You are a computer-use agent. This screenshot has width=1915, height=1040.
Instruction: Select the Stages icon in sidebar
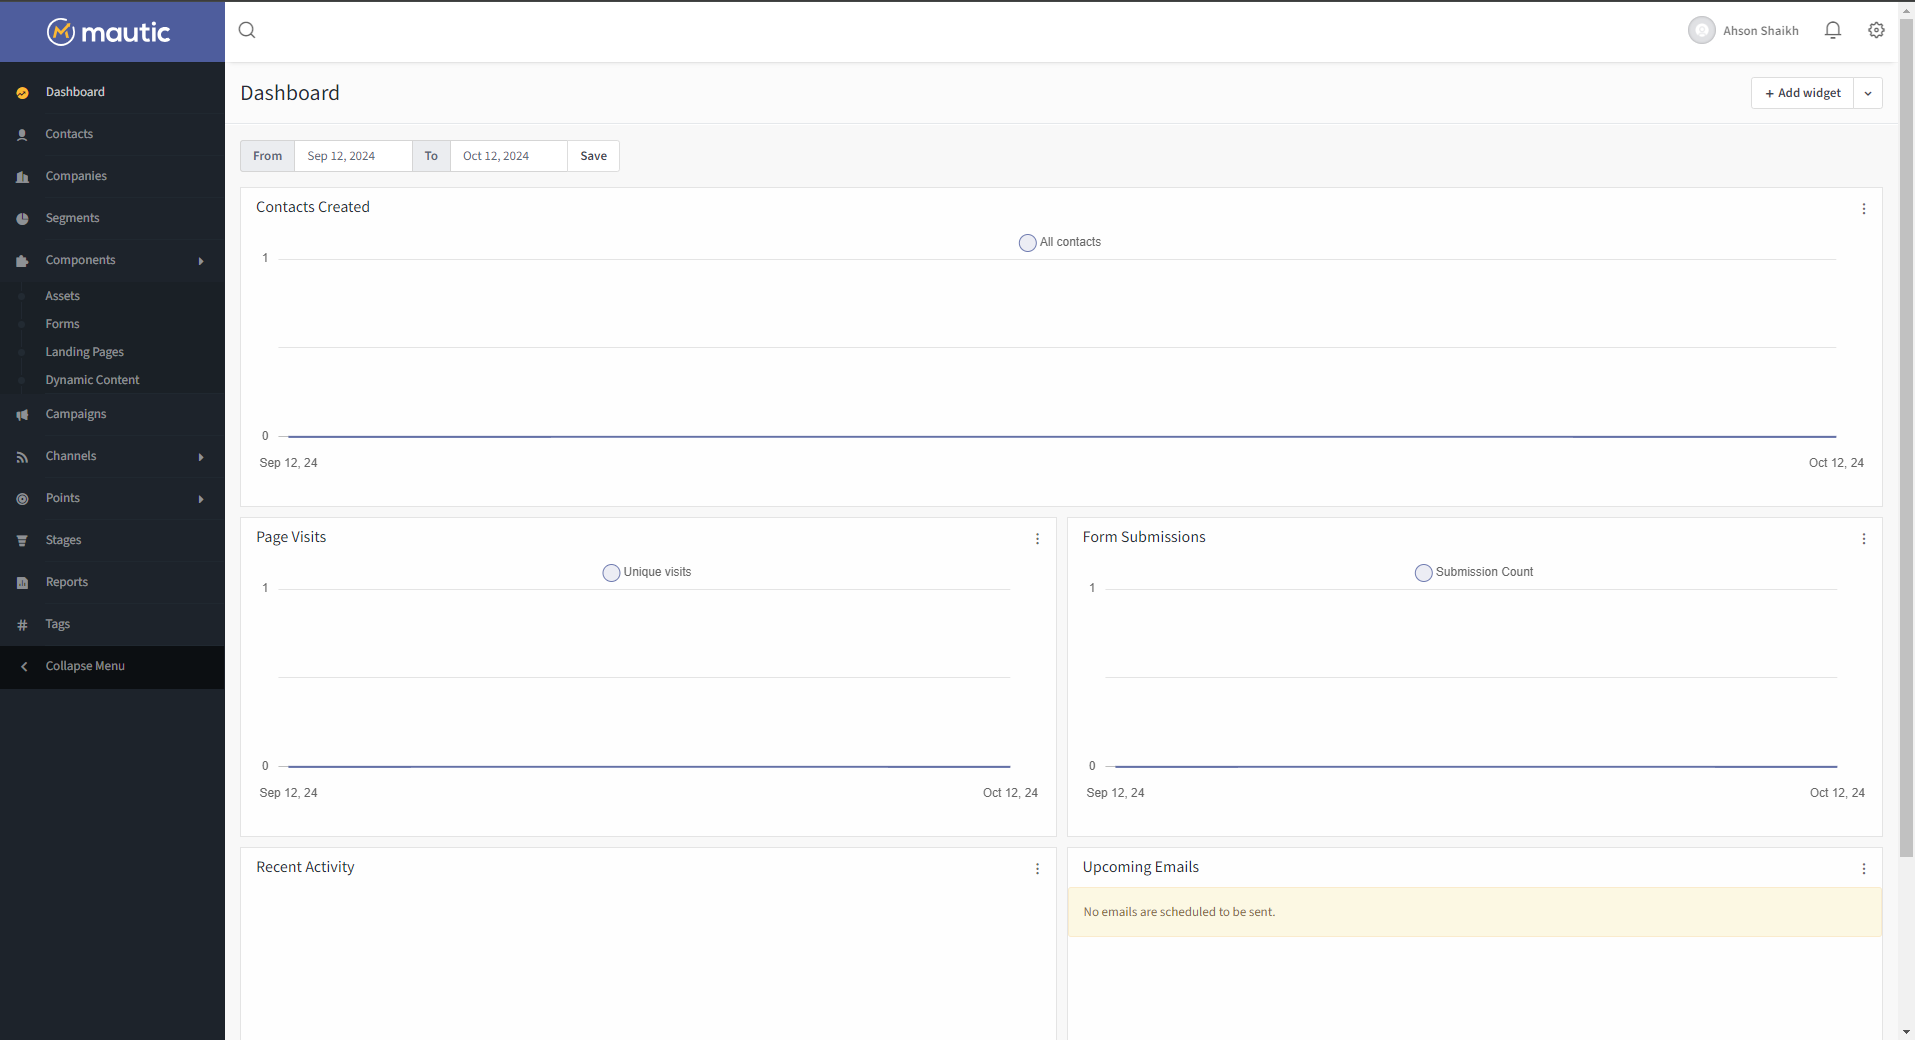(22, 539)
